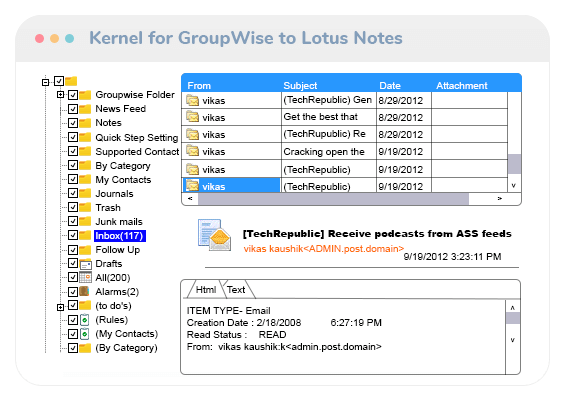Select the All(200) tree item label
565x401 pixels.
pos(113,278)
